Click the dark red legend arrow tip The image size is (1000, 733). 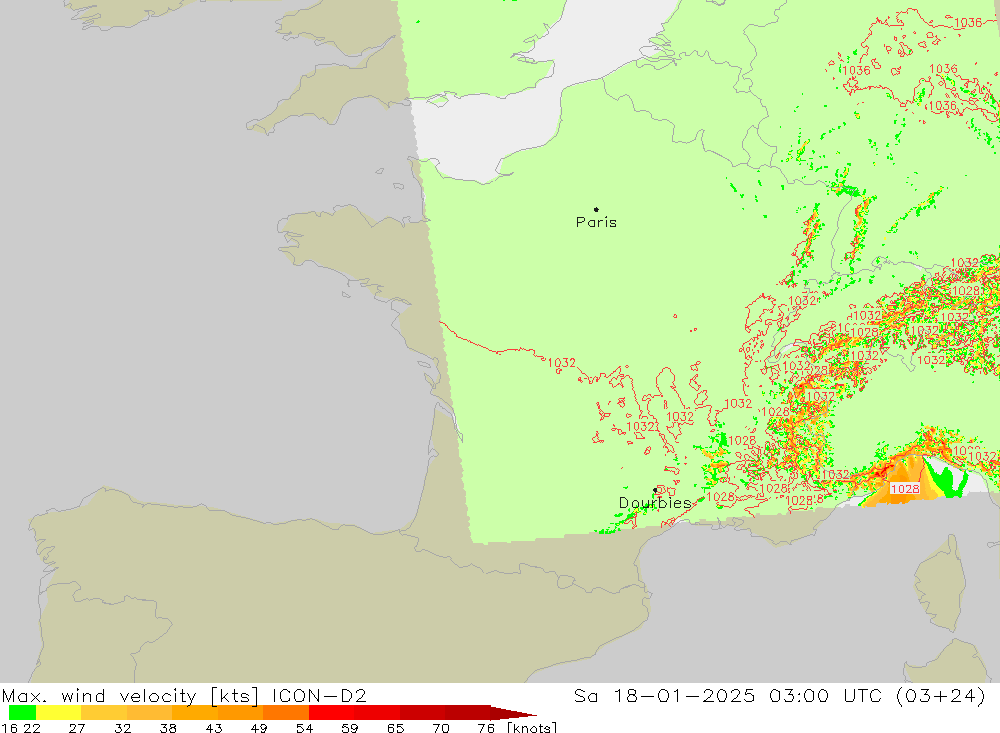click(x=514, y=713)
